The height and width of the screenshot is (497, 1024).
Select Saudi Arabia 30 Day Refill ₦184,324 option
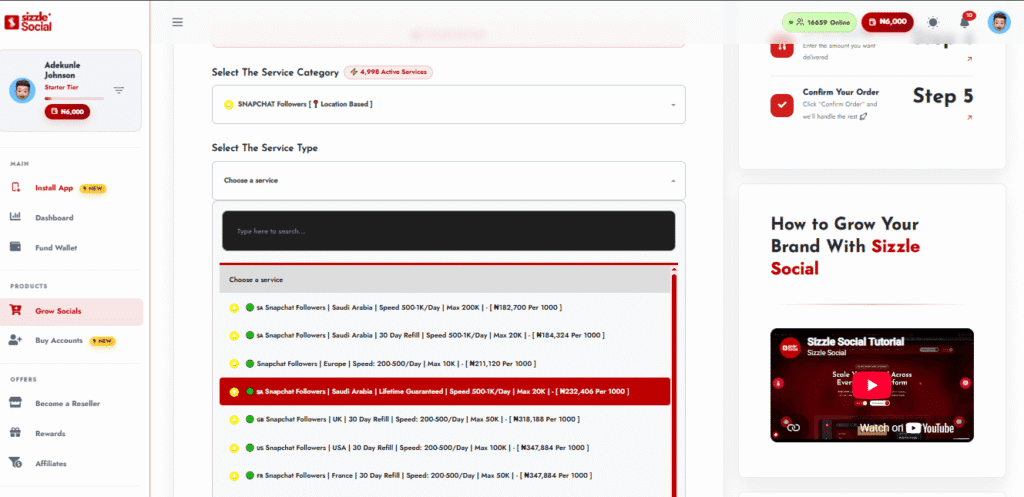coord(445,335)
